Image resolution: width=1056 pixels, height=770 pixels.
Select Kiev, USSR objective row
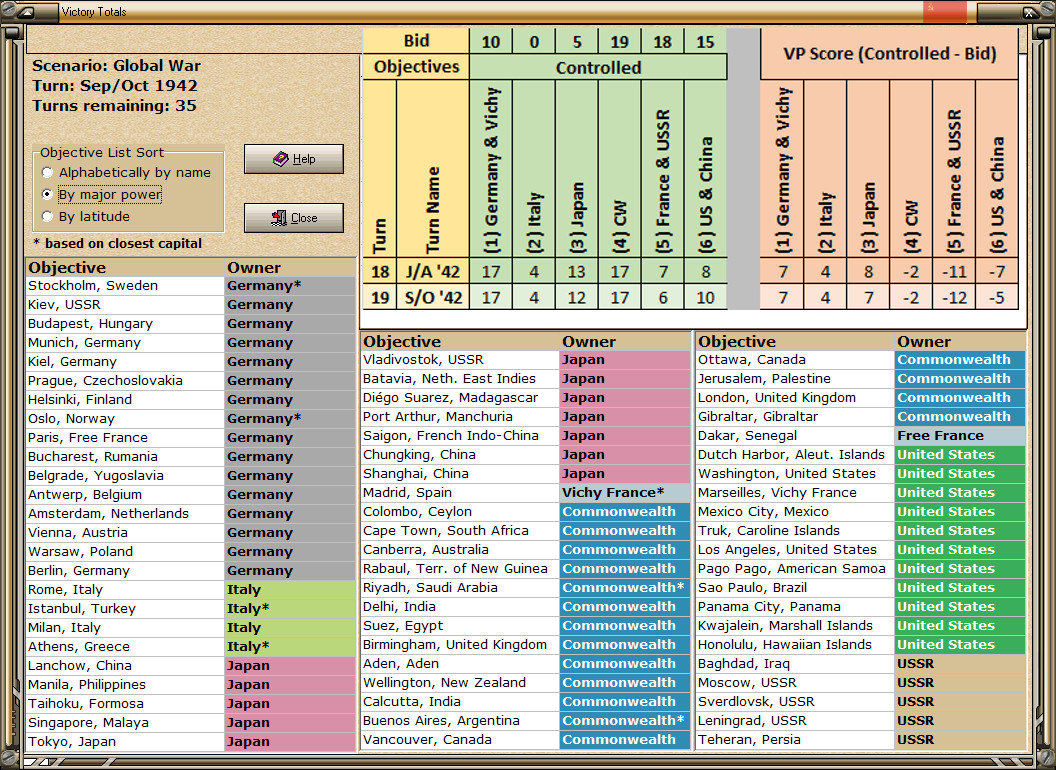pos(190,304)
